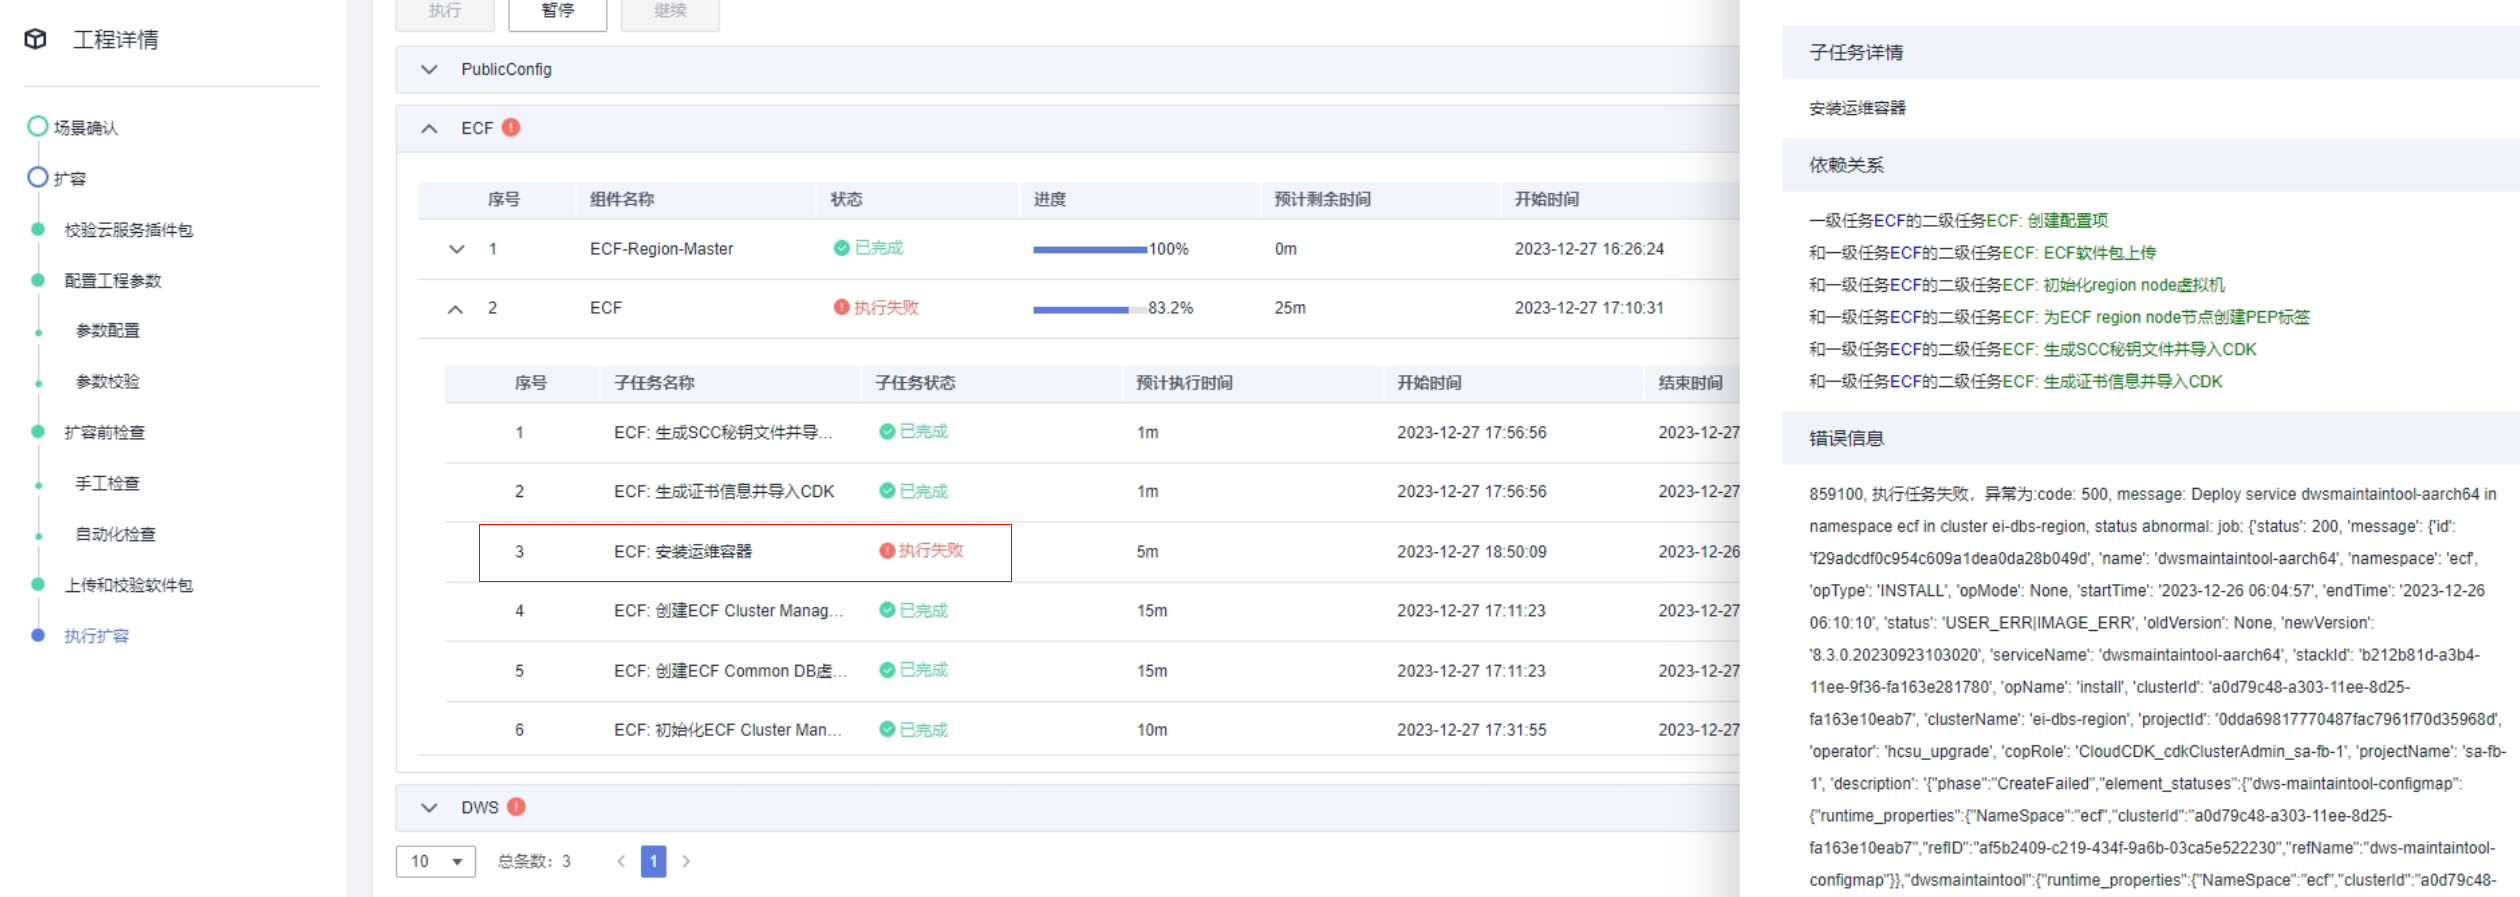2520x897 pixels.
Task: Open the 扩容 step
Action: [x=70, y=178]
